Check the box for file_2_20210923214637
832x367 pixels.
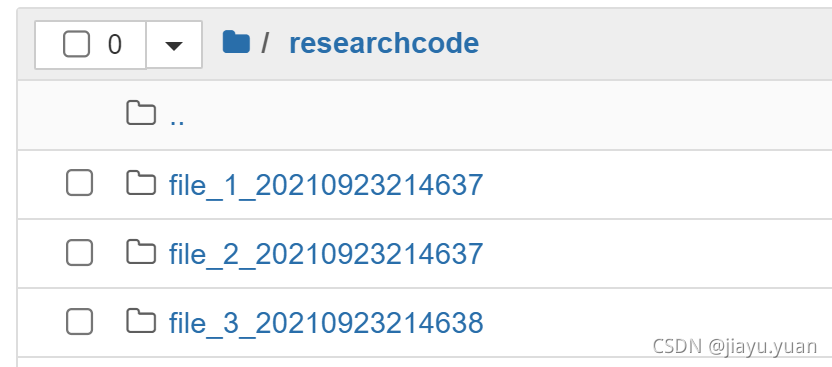pyautogui.click(x=80, y=252)
